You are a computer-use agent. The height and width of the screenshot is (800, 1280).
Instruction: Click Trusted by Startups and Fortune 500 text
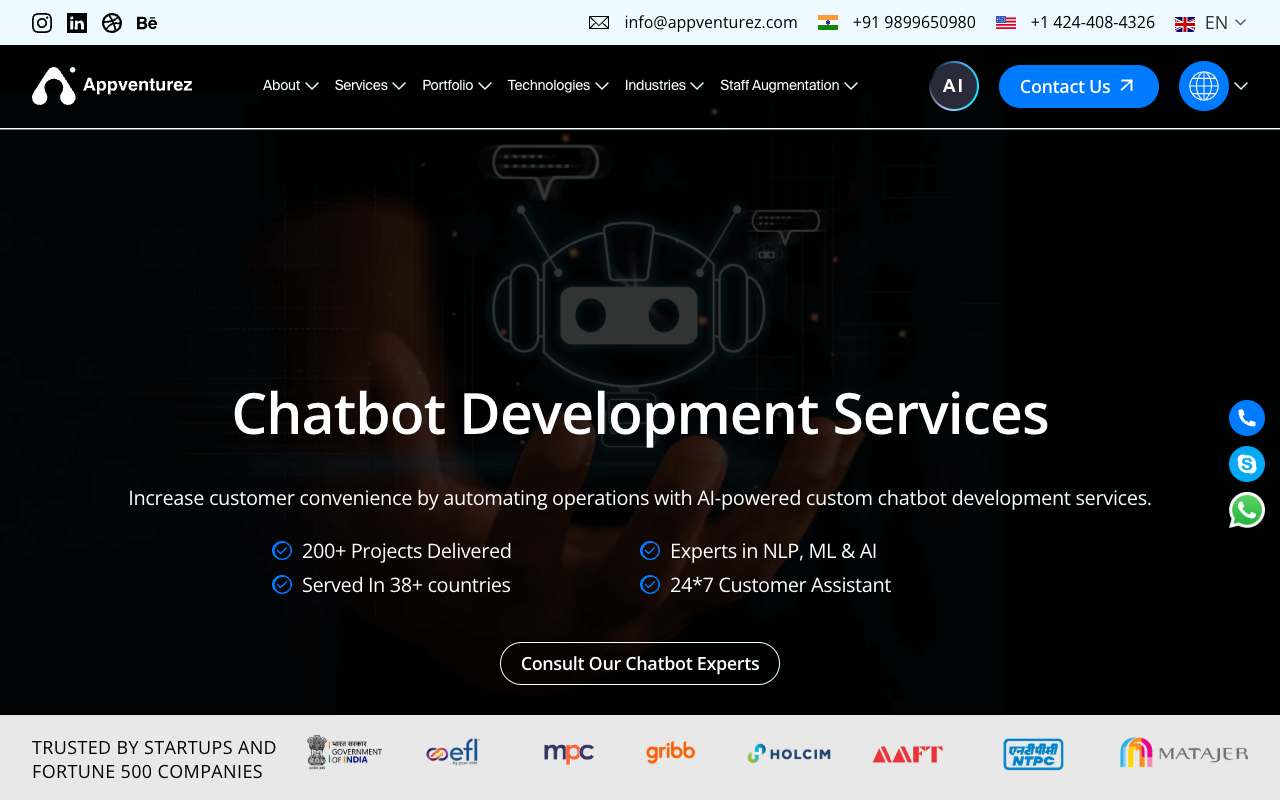click(x=154, y=759)
